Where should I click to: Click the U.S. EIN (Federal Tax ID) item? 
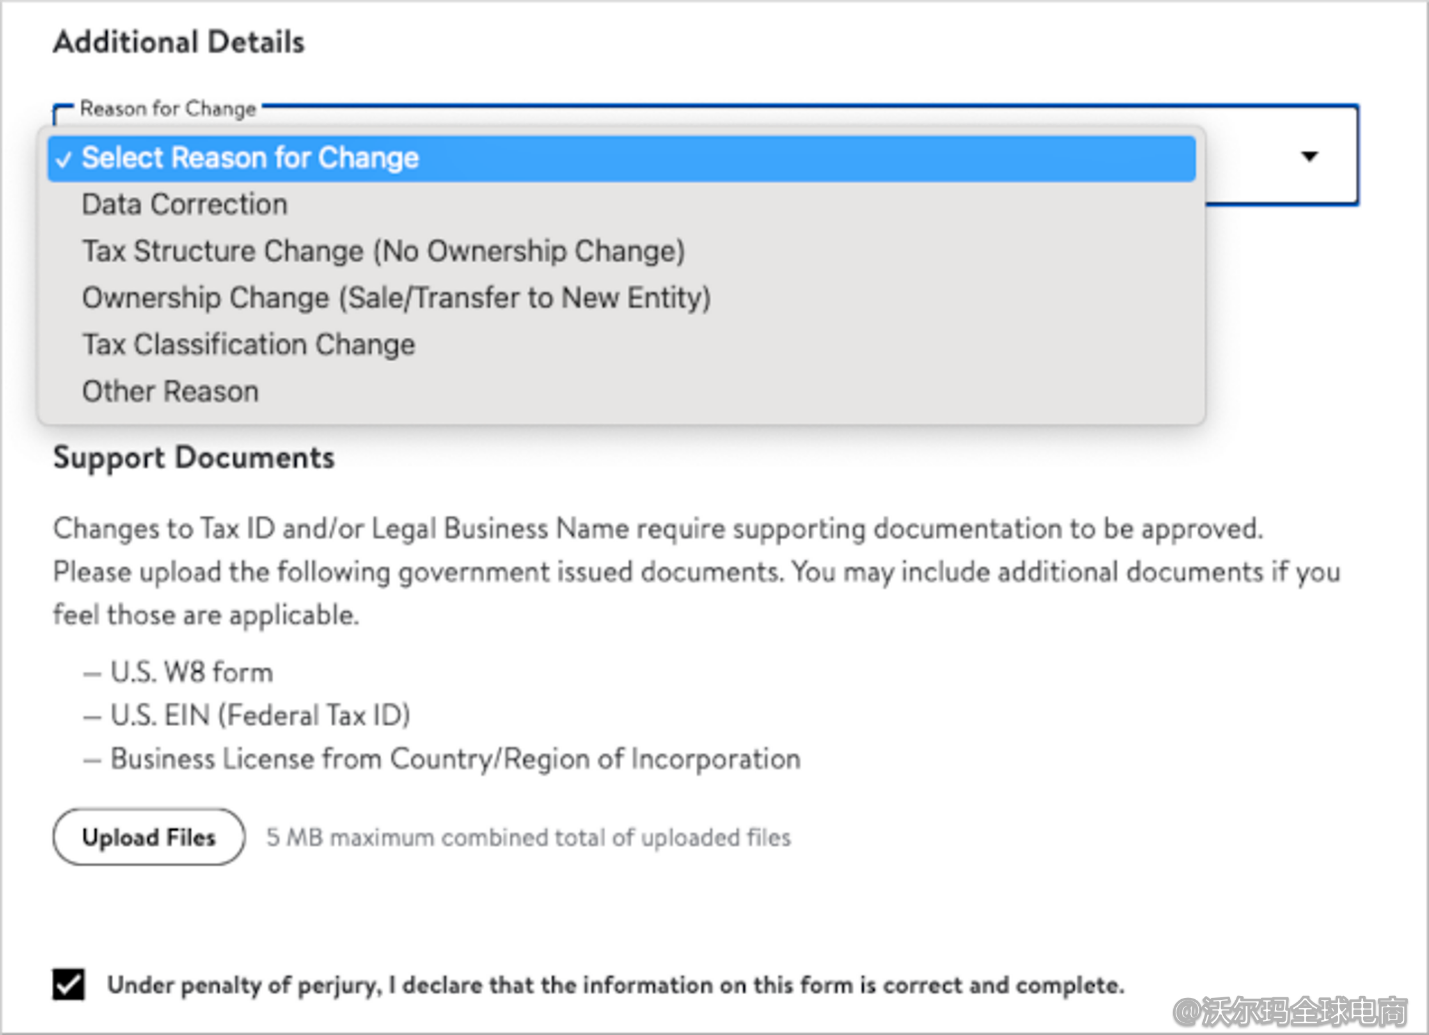(260, 715)
